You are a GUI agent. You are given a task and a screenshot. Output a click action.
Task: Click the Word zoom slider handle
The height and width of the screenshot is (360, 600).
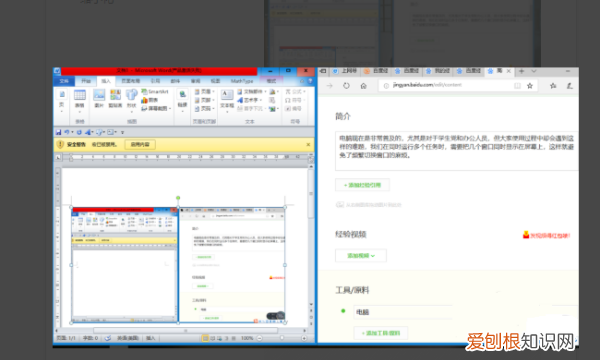pyautogui.click(x=282, y=338)
